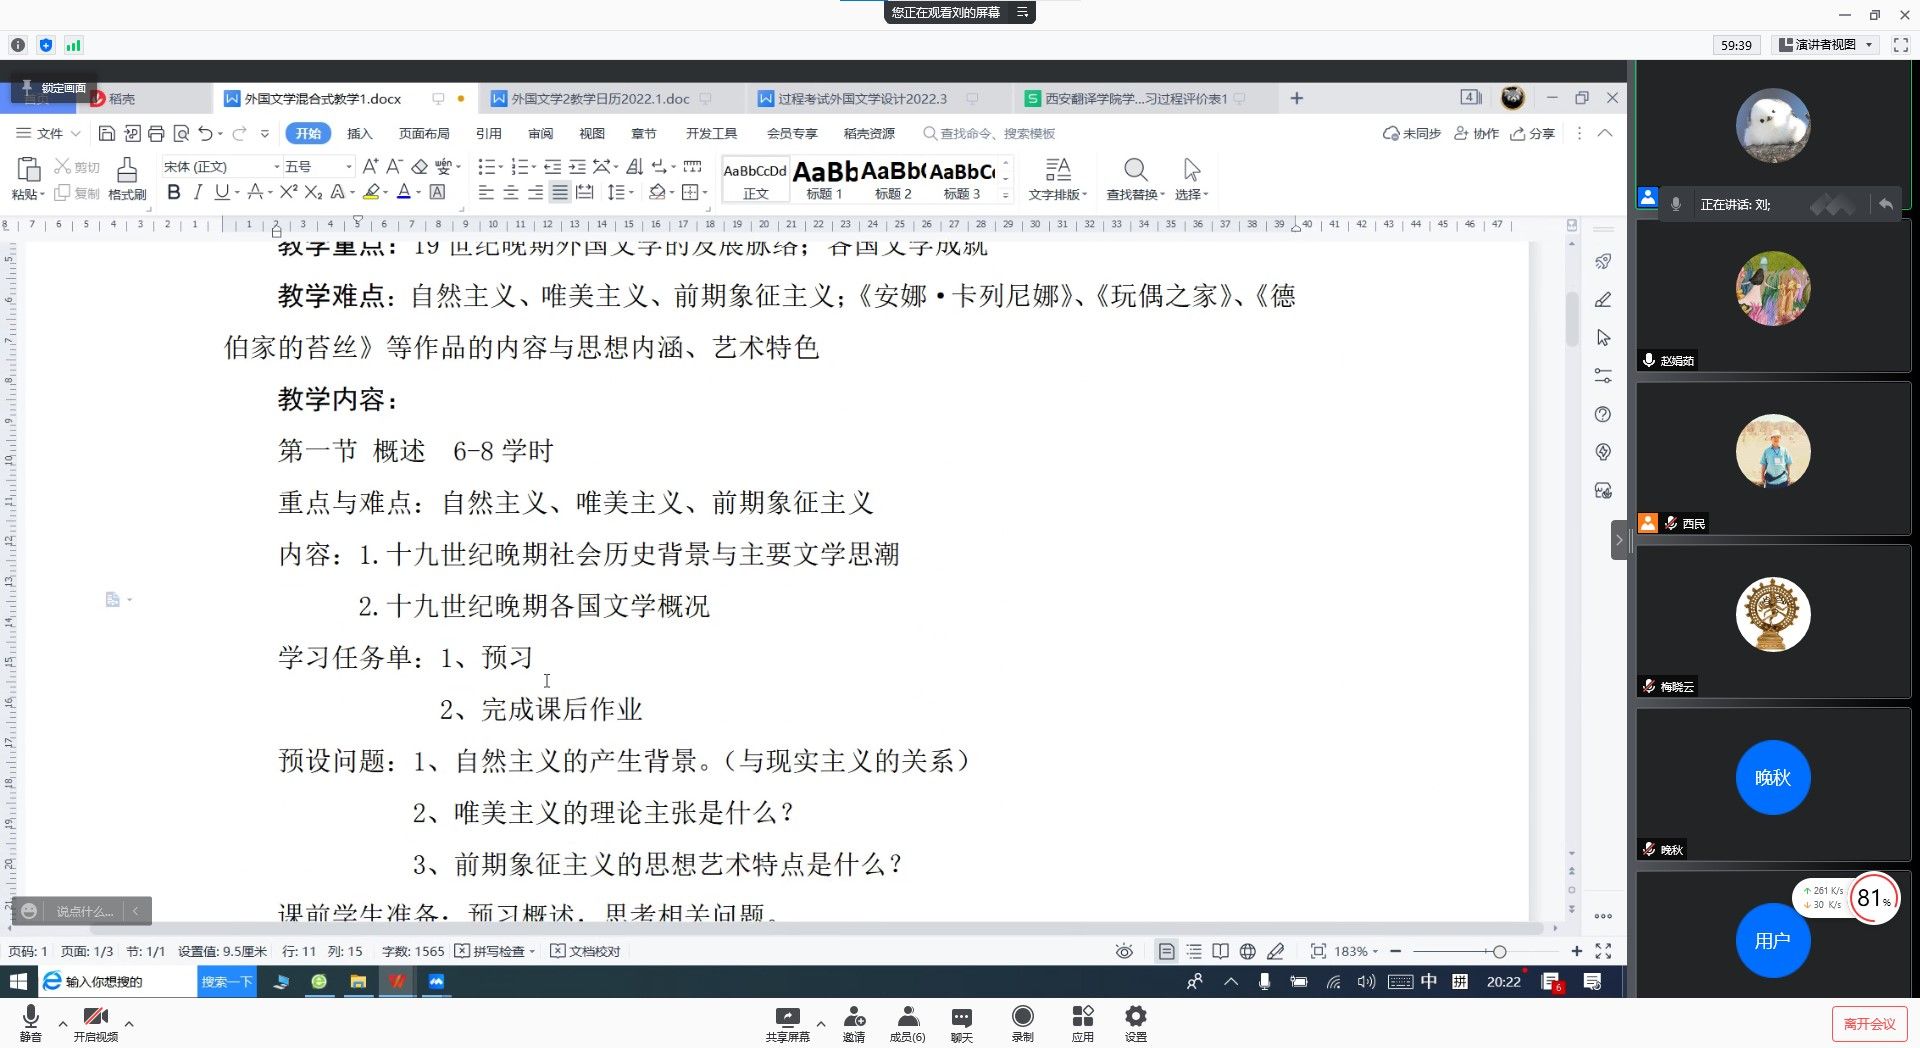This screenshot has width=1920, height=1048.
Task: Click the clear formatting eraser icon
Action: [420, 166]
